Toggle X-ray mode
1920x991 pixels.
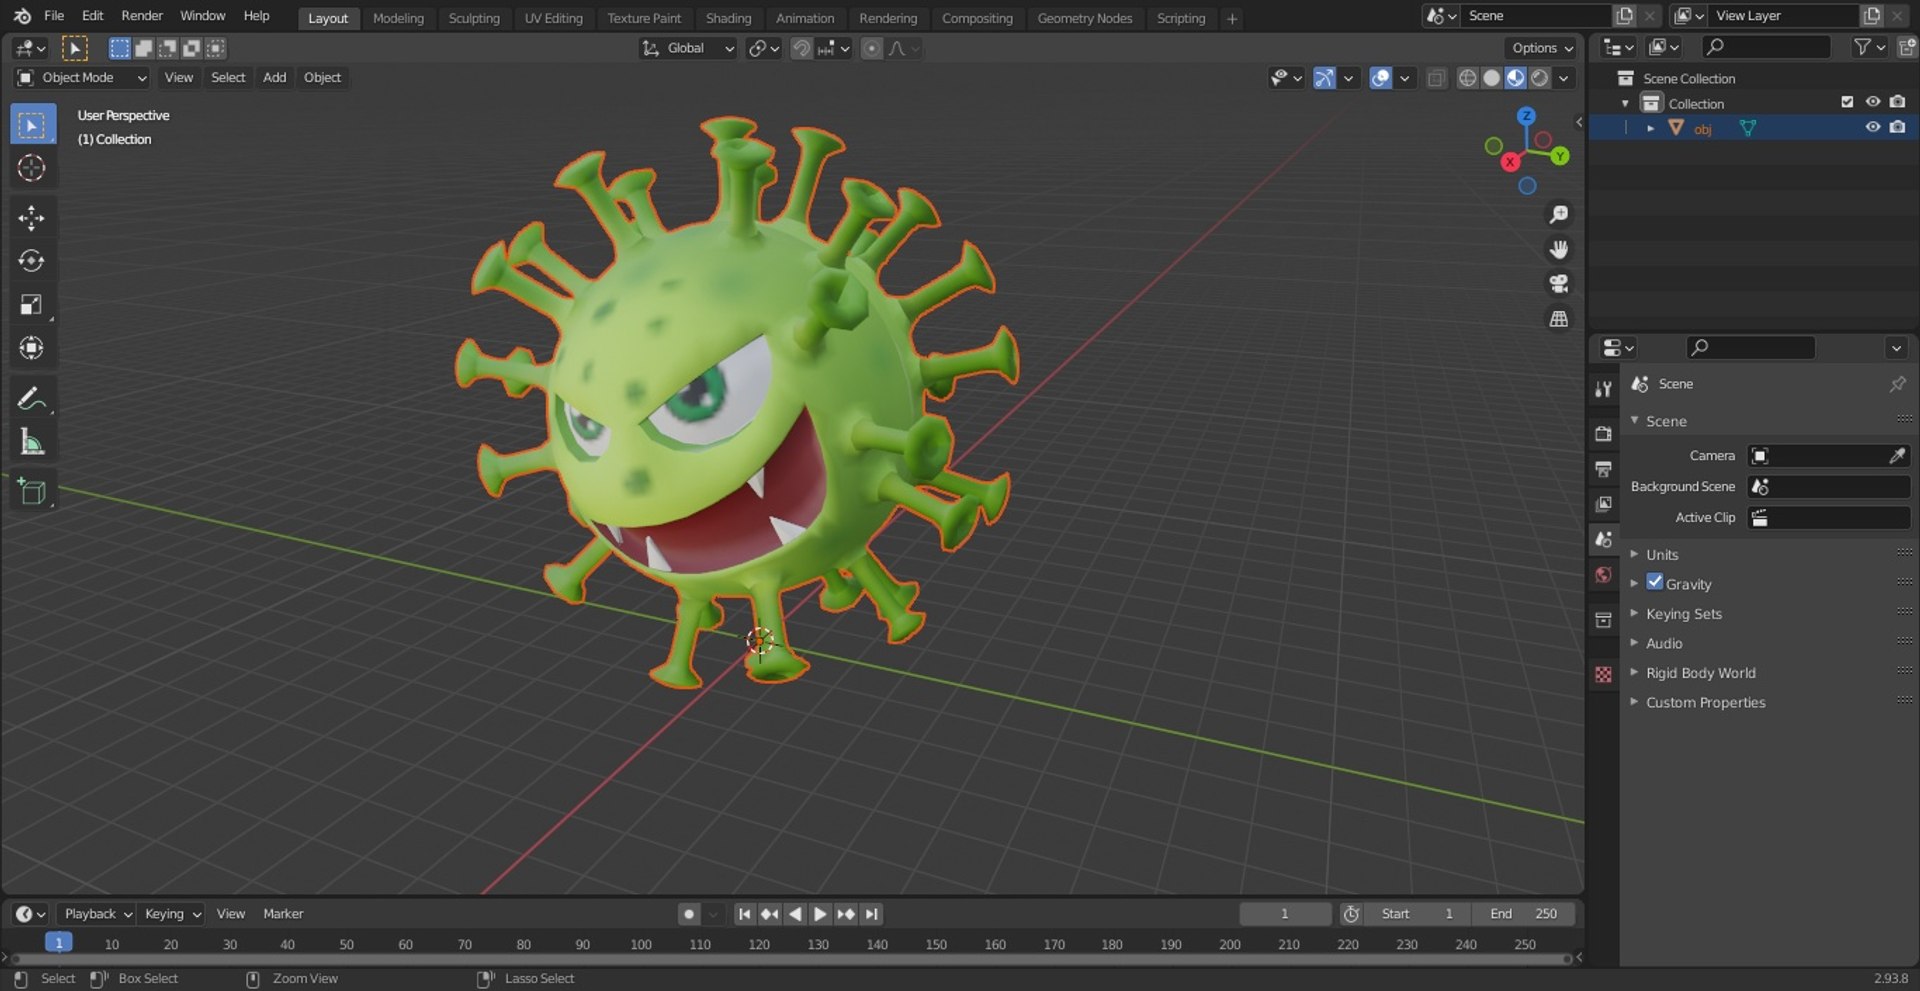tap(1436, 78)
